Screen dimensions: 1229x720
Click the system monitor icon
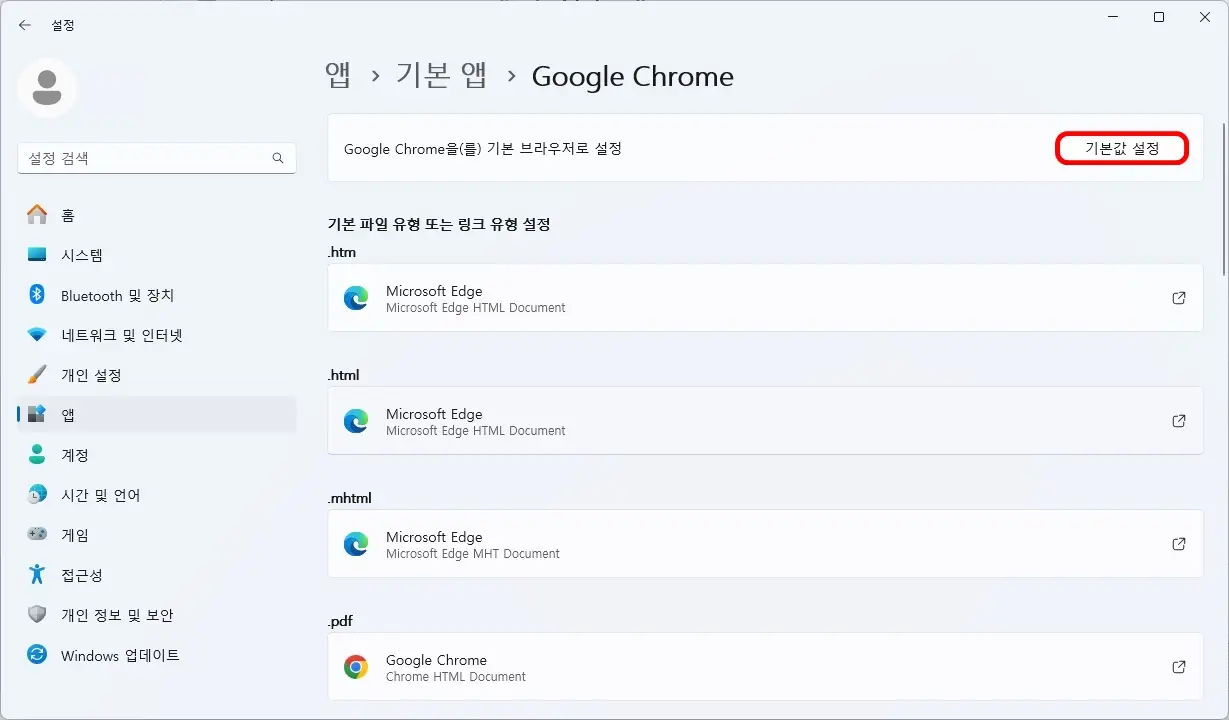pyautogui.click(x=37, y=255)
